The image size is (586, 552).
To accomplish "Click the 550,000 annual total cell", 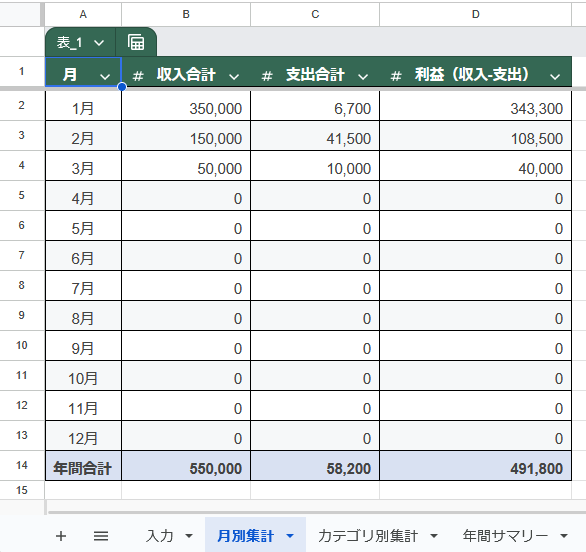I will [186, 466].
